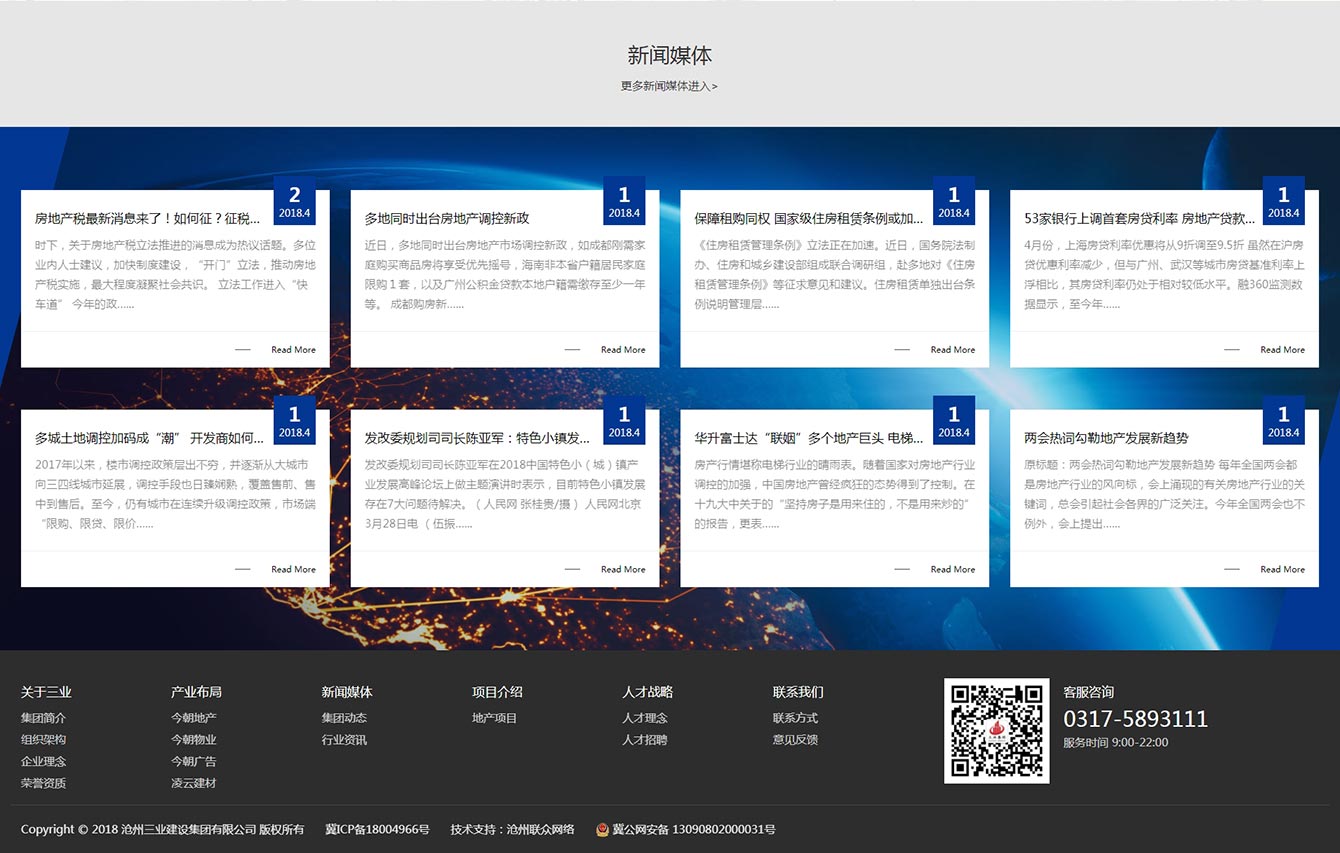The width and height of the screenshot is (1340, 853).
Task: Click phone number 0317-5893111
Action: [1135, 719]
